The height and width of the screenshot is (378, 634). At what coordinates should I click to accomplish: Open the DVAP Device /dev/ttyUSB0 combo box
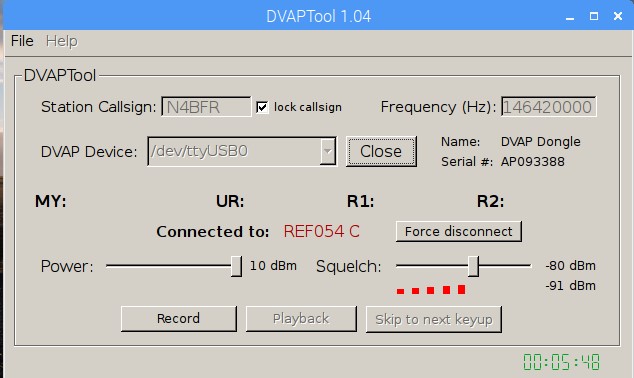242,151
